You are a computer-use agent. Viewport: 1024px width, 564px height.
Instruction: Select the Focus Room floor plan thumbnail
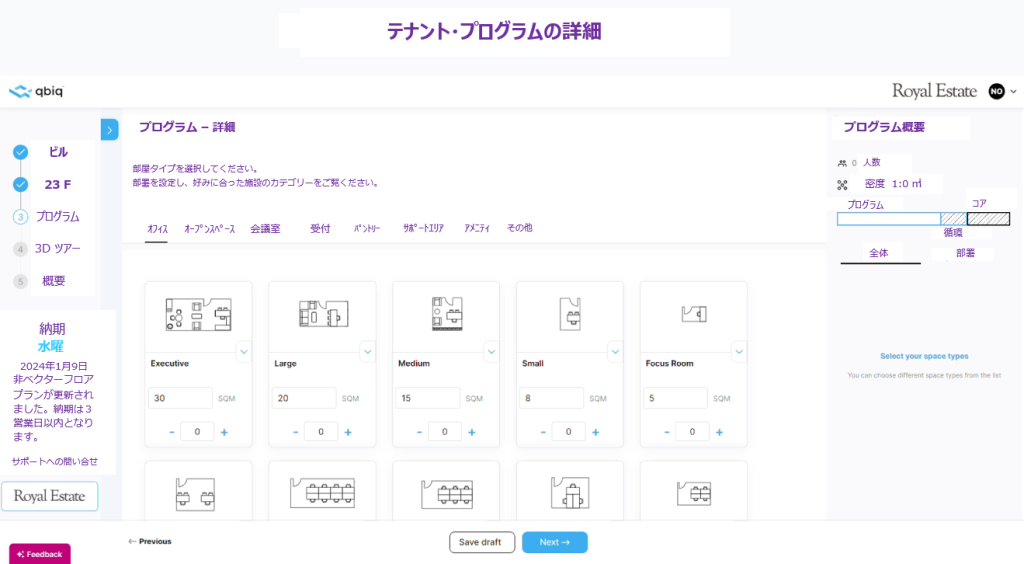[x=694, y=314]
